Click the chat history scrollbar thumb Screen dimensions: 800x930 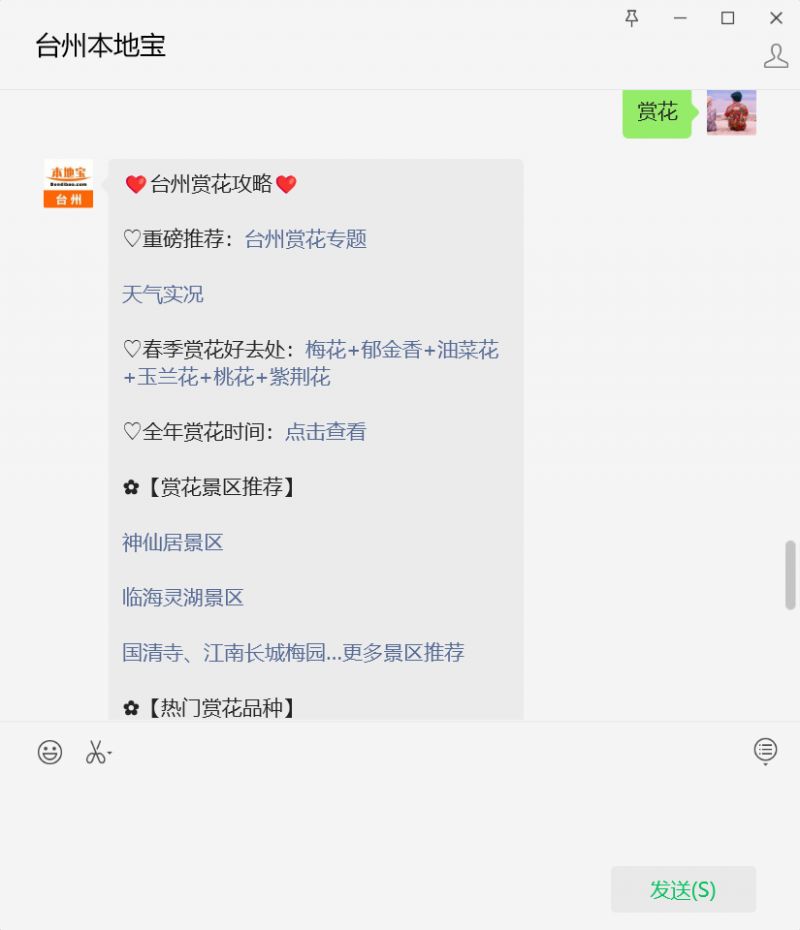(x=790, y=575)
